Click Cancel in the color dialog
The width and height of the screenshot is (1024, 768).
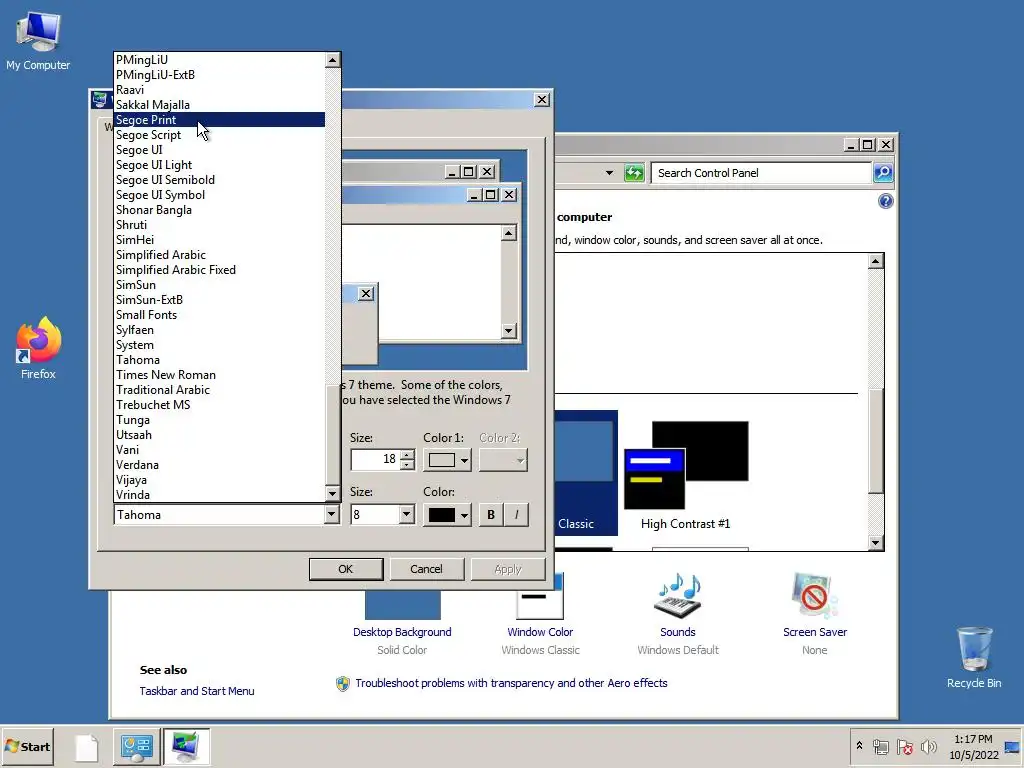[x=426, y=569]
